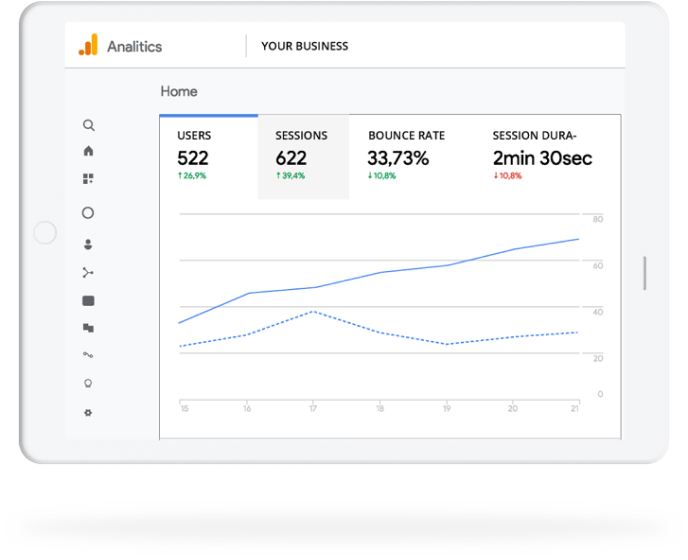Open admin settings gear icon
Image resolution: width=688 pixels, height=560 pixels.
[x=88, y=413]
